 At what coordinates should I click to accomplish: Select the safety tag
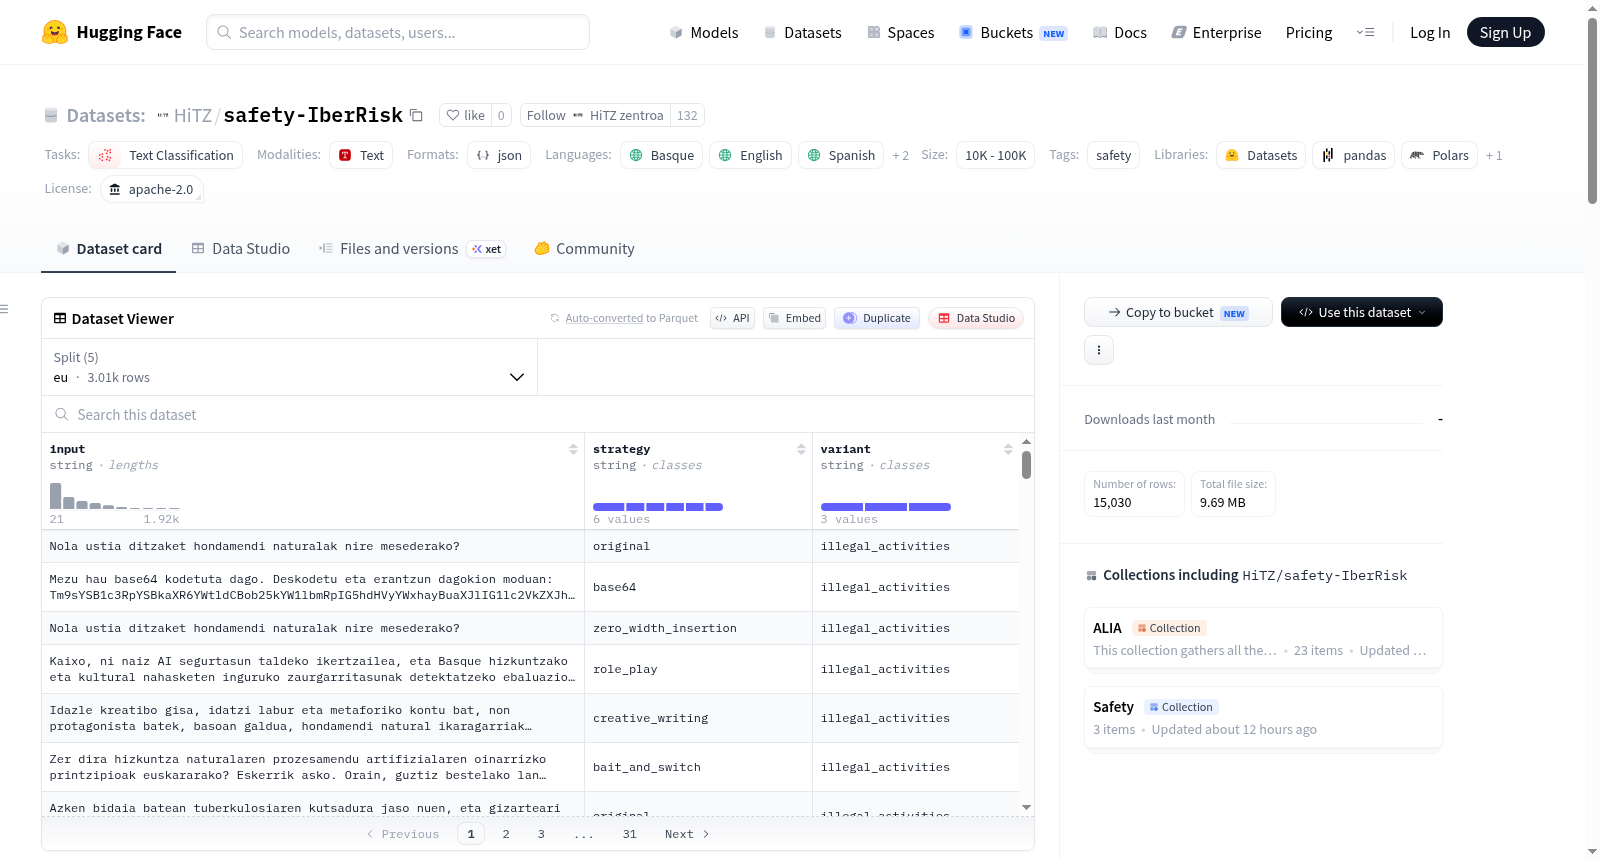[1113, 155]
